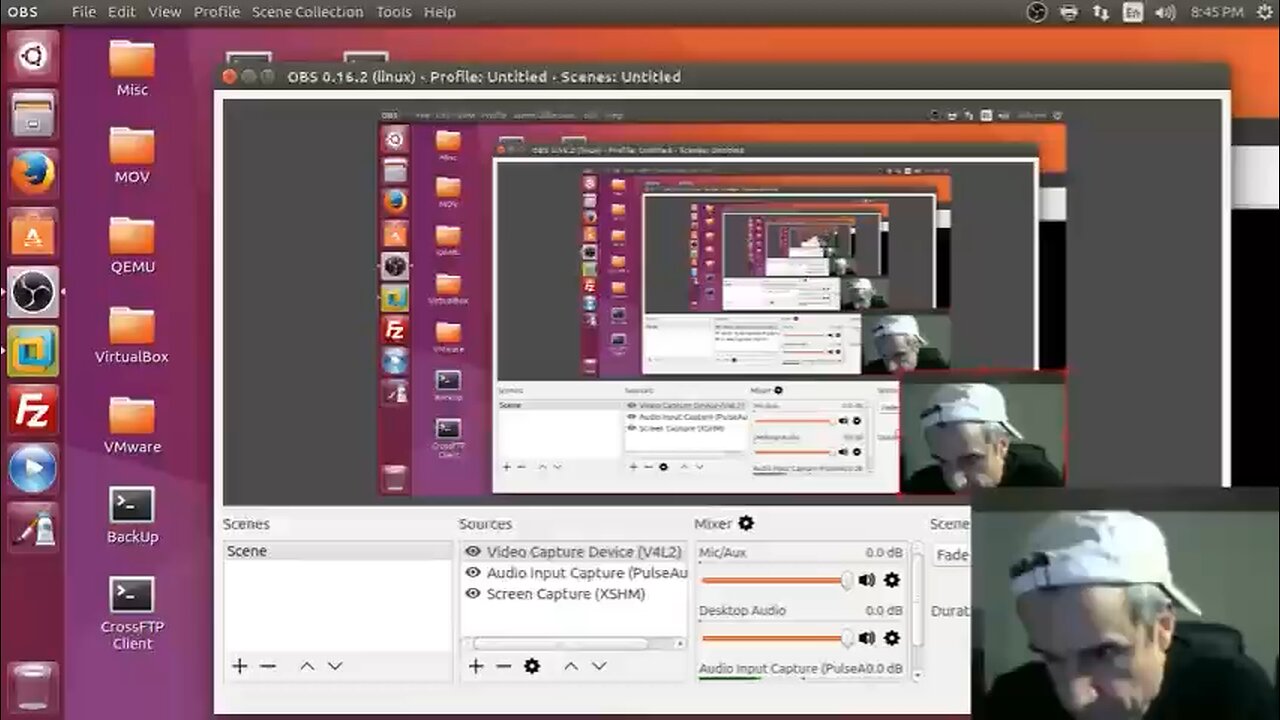Select the Screen Capture (XSHM) source row
The image size is (1280, 720).
coord(575,594)
